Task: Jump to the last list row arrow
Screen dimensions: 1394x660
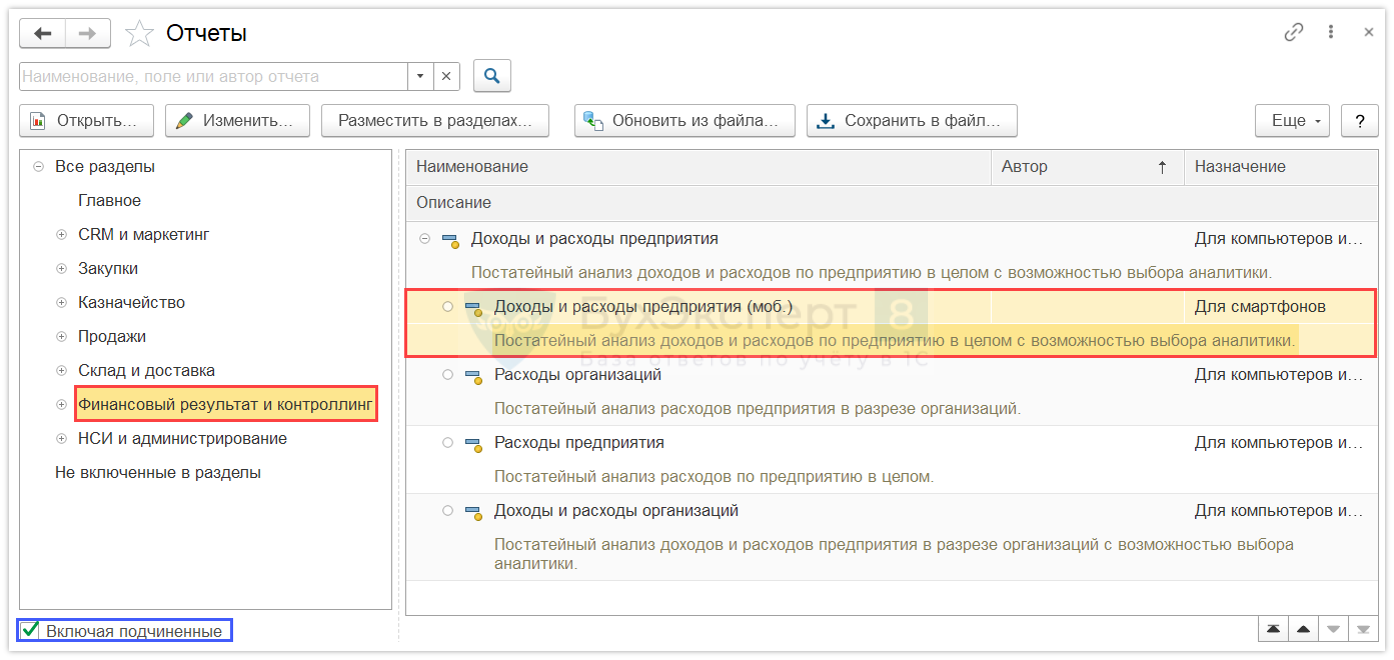Action: [x=1362, y=629]
